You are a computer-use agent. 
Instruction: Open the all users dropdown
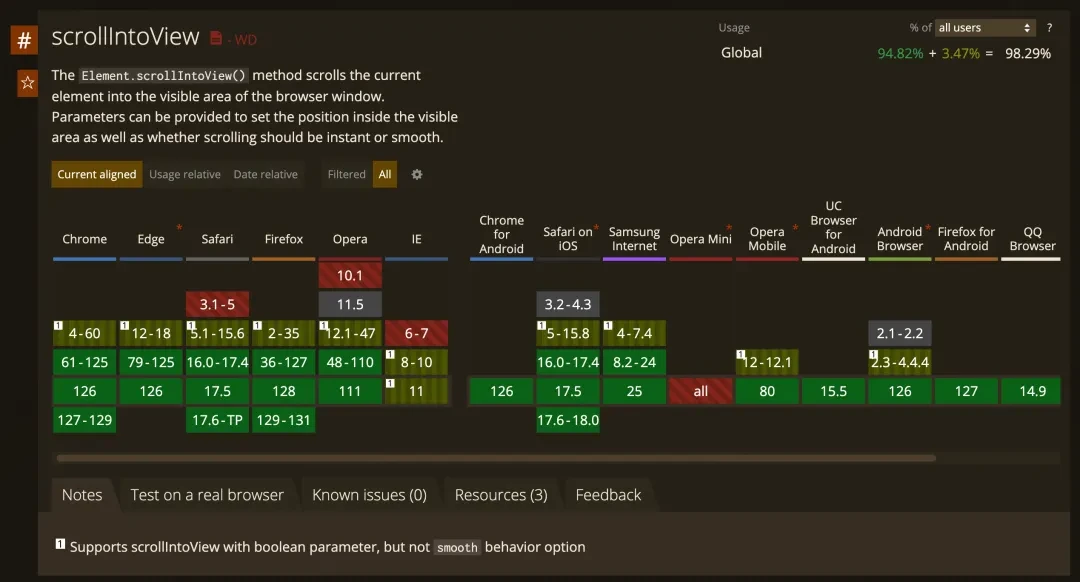coord(985,28)
